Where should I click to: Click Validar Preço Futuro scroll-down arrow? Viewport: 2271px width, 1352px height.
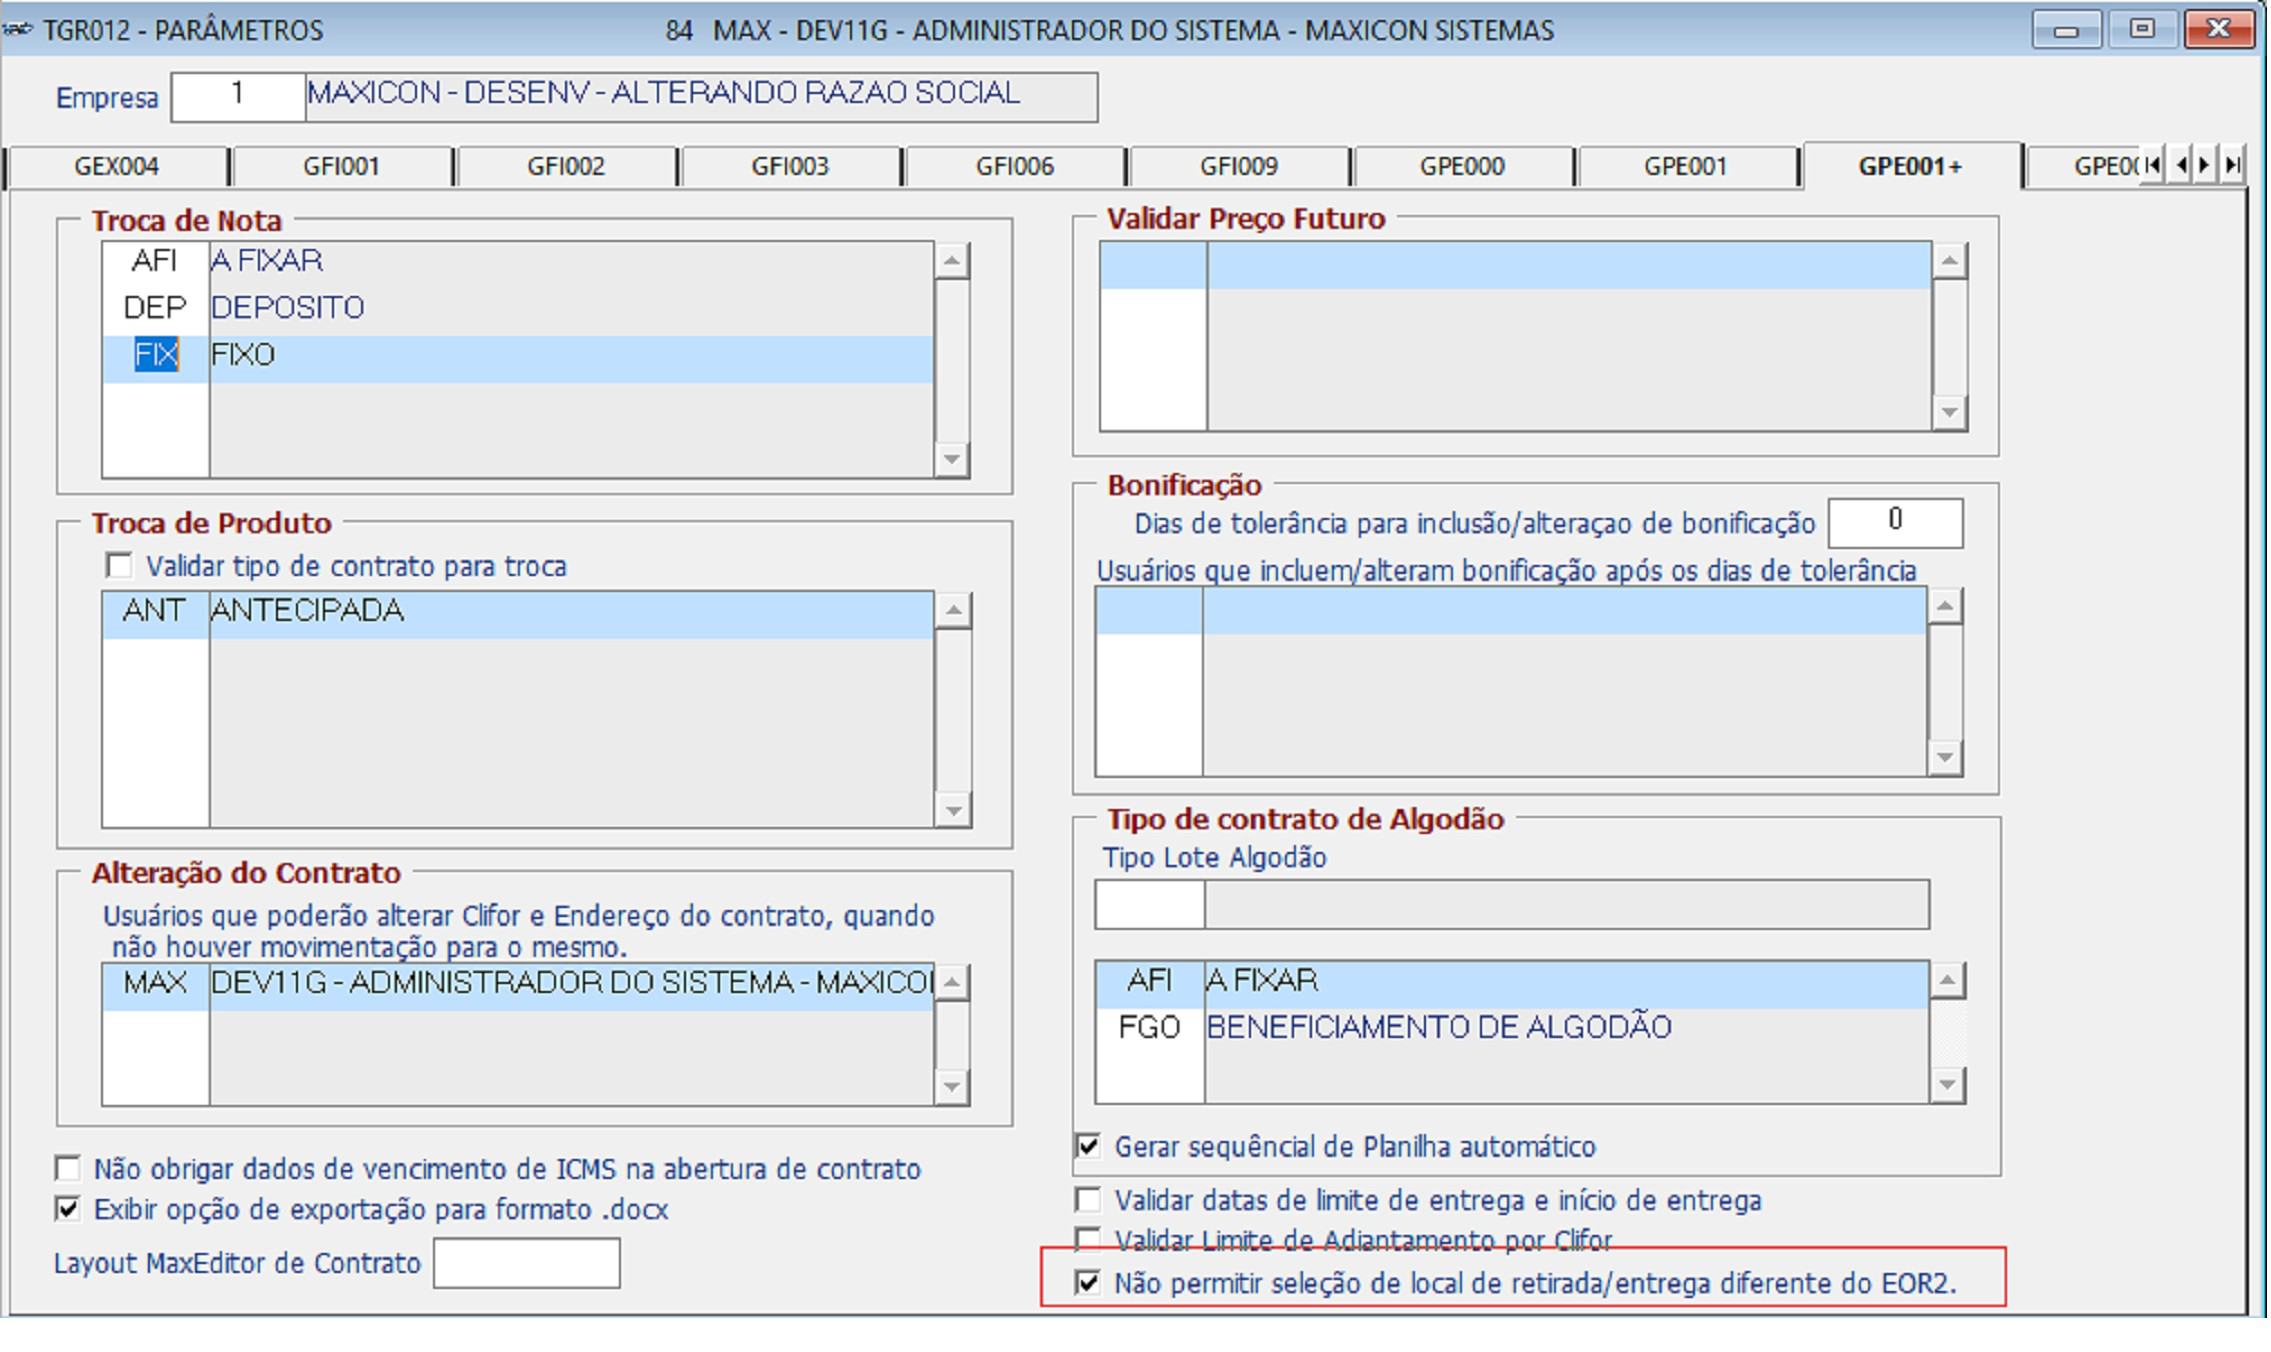tap(1949, 411)
